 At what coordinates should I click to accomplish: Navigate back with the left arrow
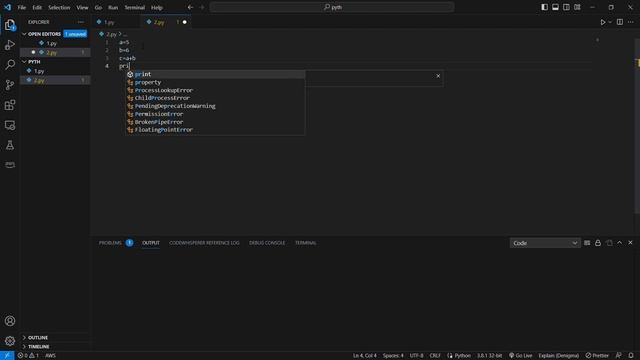(190, 7)
